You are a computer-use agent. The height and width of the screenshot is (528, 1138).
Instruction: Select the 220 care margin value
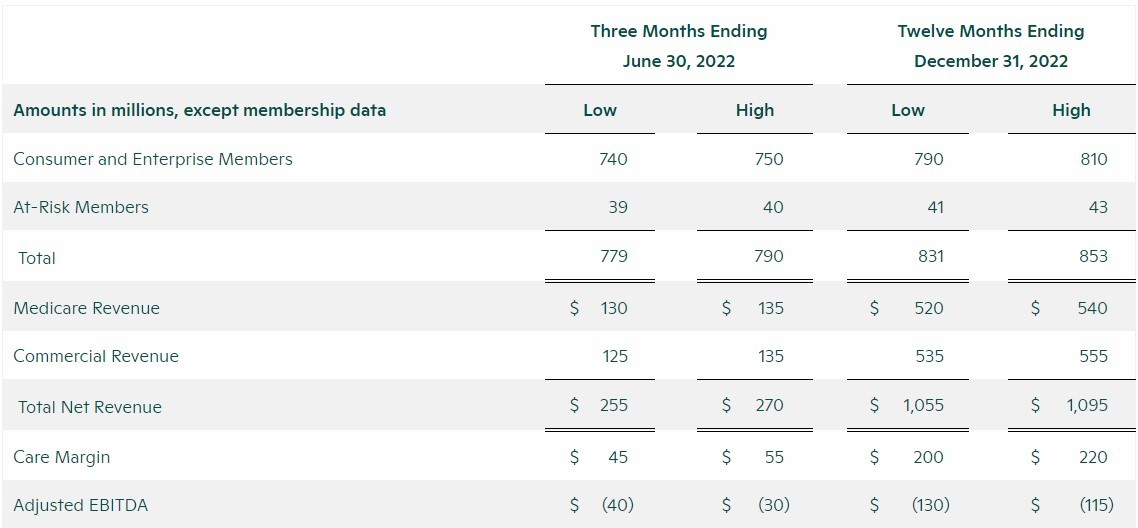pos(1093,457)
